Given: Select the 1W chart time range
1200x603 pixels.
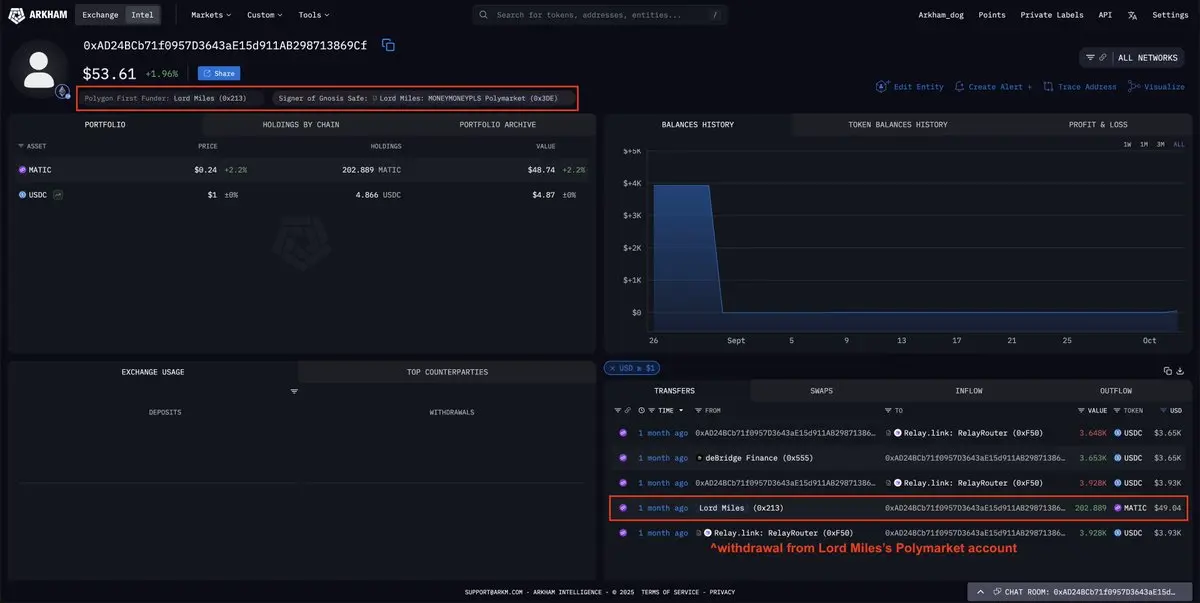Looking at the screenshot, I should click(x=1127, y=145).
